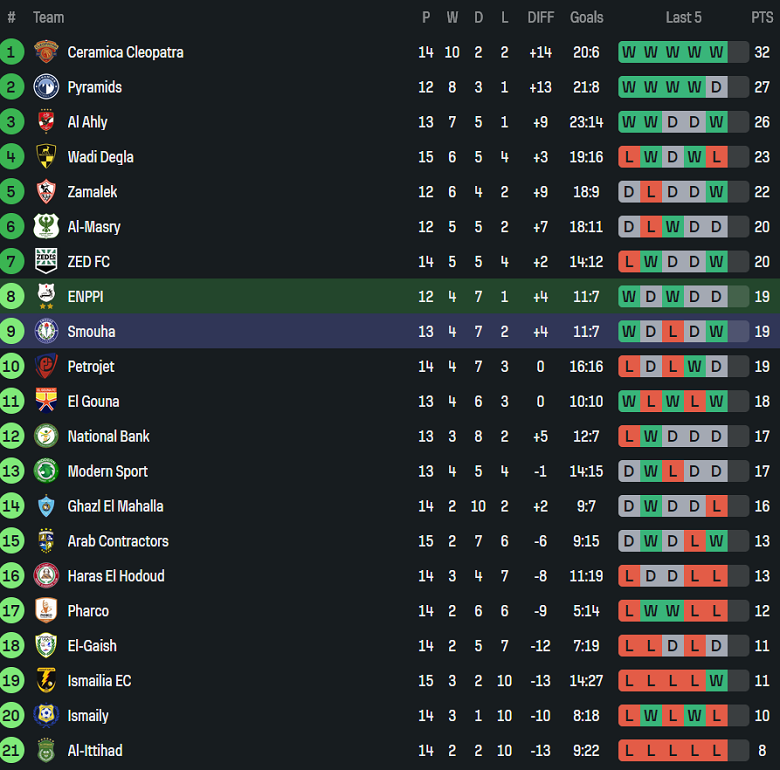Click Ceramica Cleopatra's most recent W result badge

click(x=716, y=52)
